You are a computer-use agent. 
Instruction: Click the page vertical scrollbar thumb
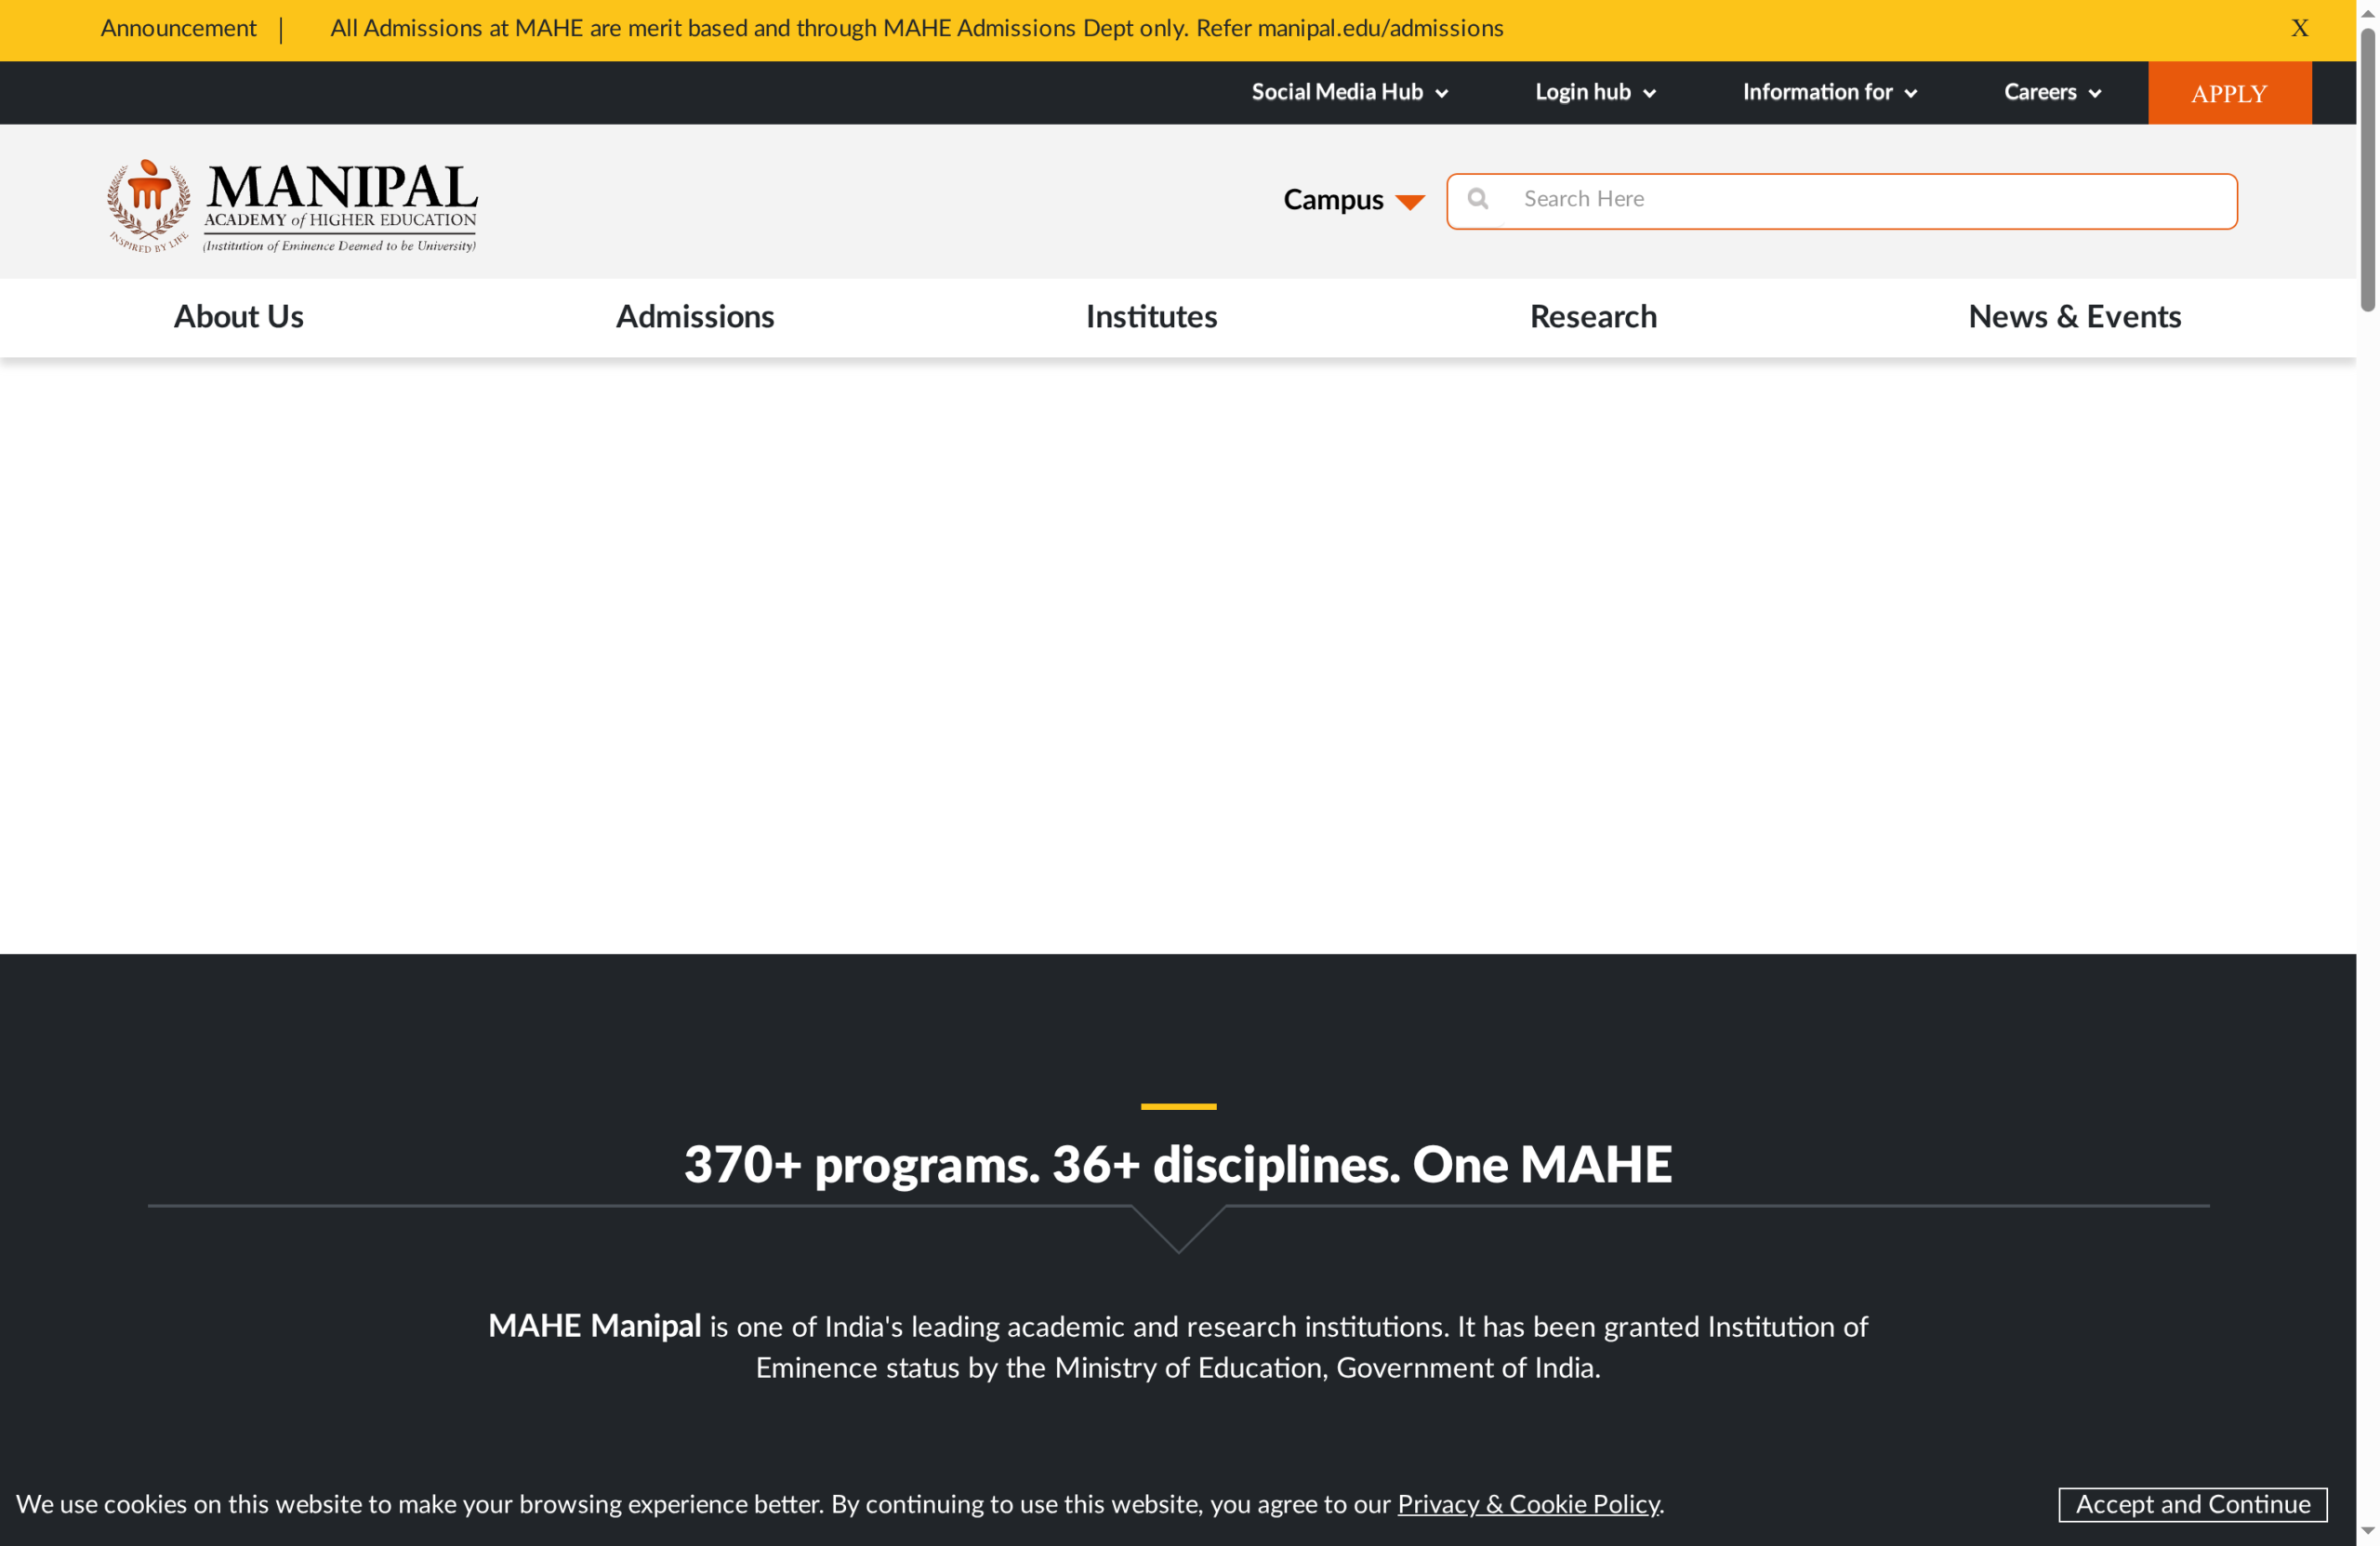coord(2367,170)
